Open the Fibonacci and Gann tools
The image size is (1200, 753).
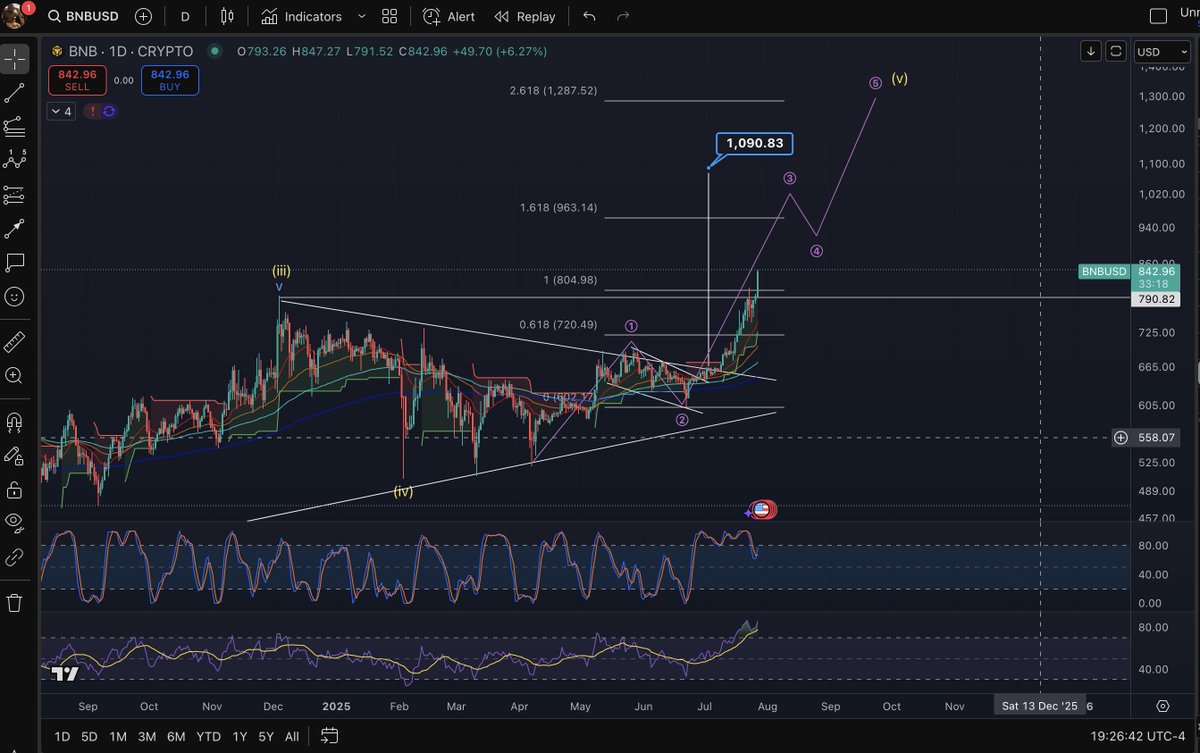coord(15,126)
